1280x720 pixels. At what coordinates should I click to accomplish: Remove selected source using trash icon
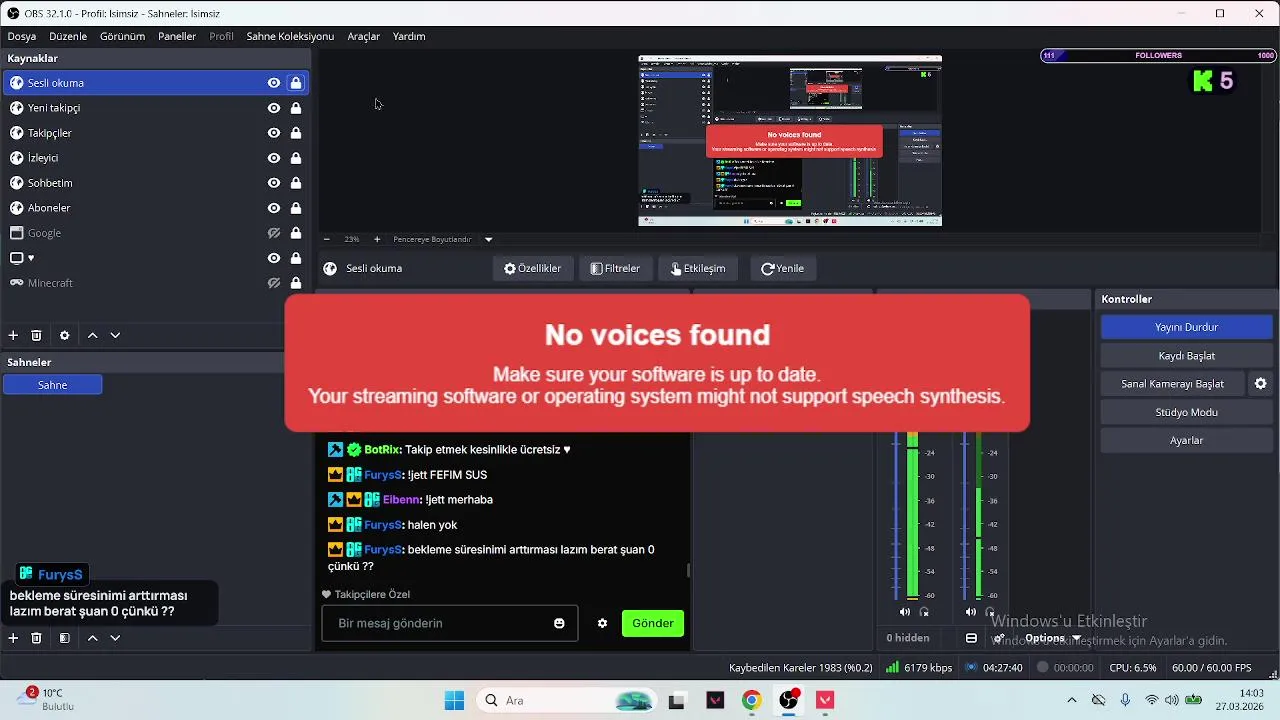point(36,336)
